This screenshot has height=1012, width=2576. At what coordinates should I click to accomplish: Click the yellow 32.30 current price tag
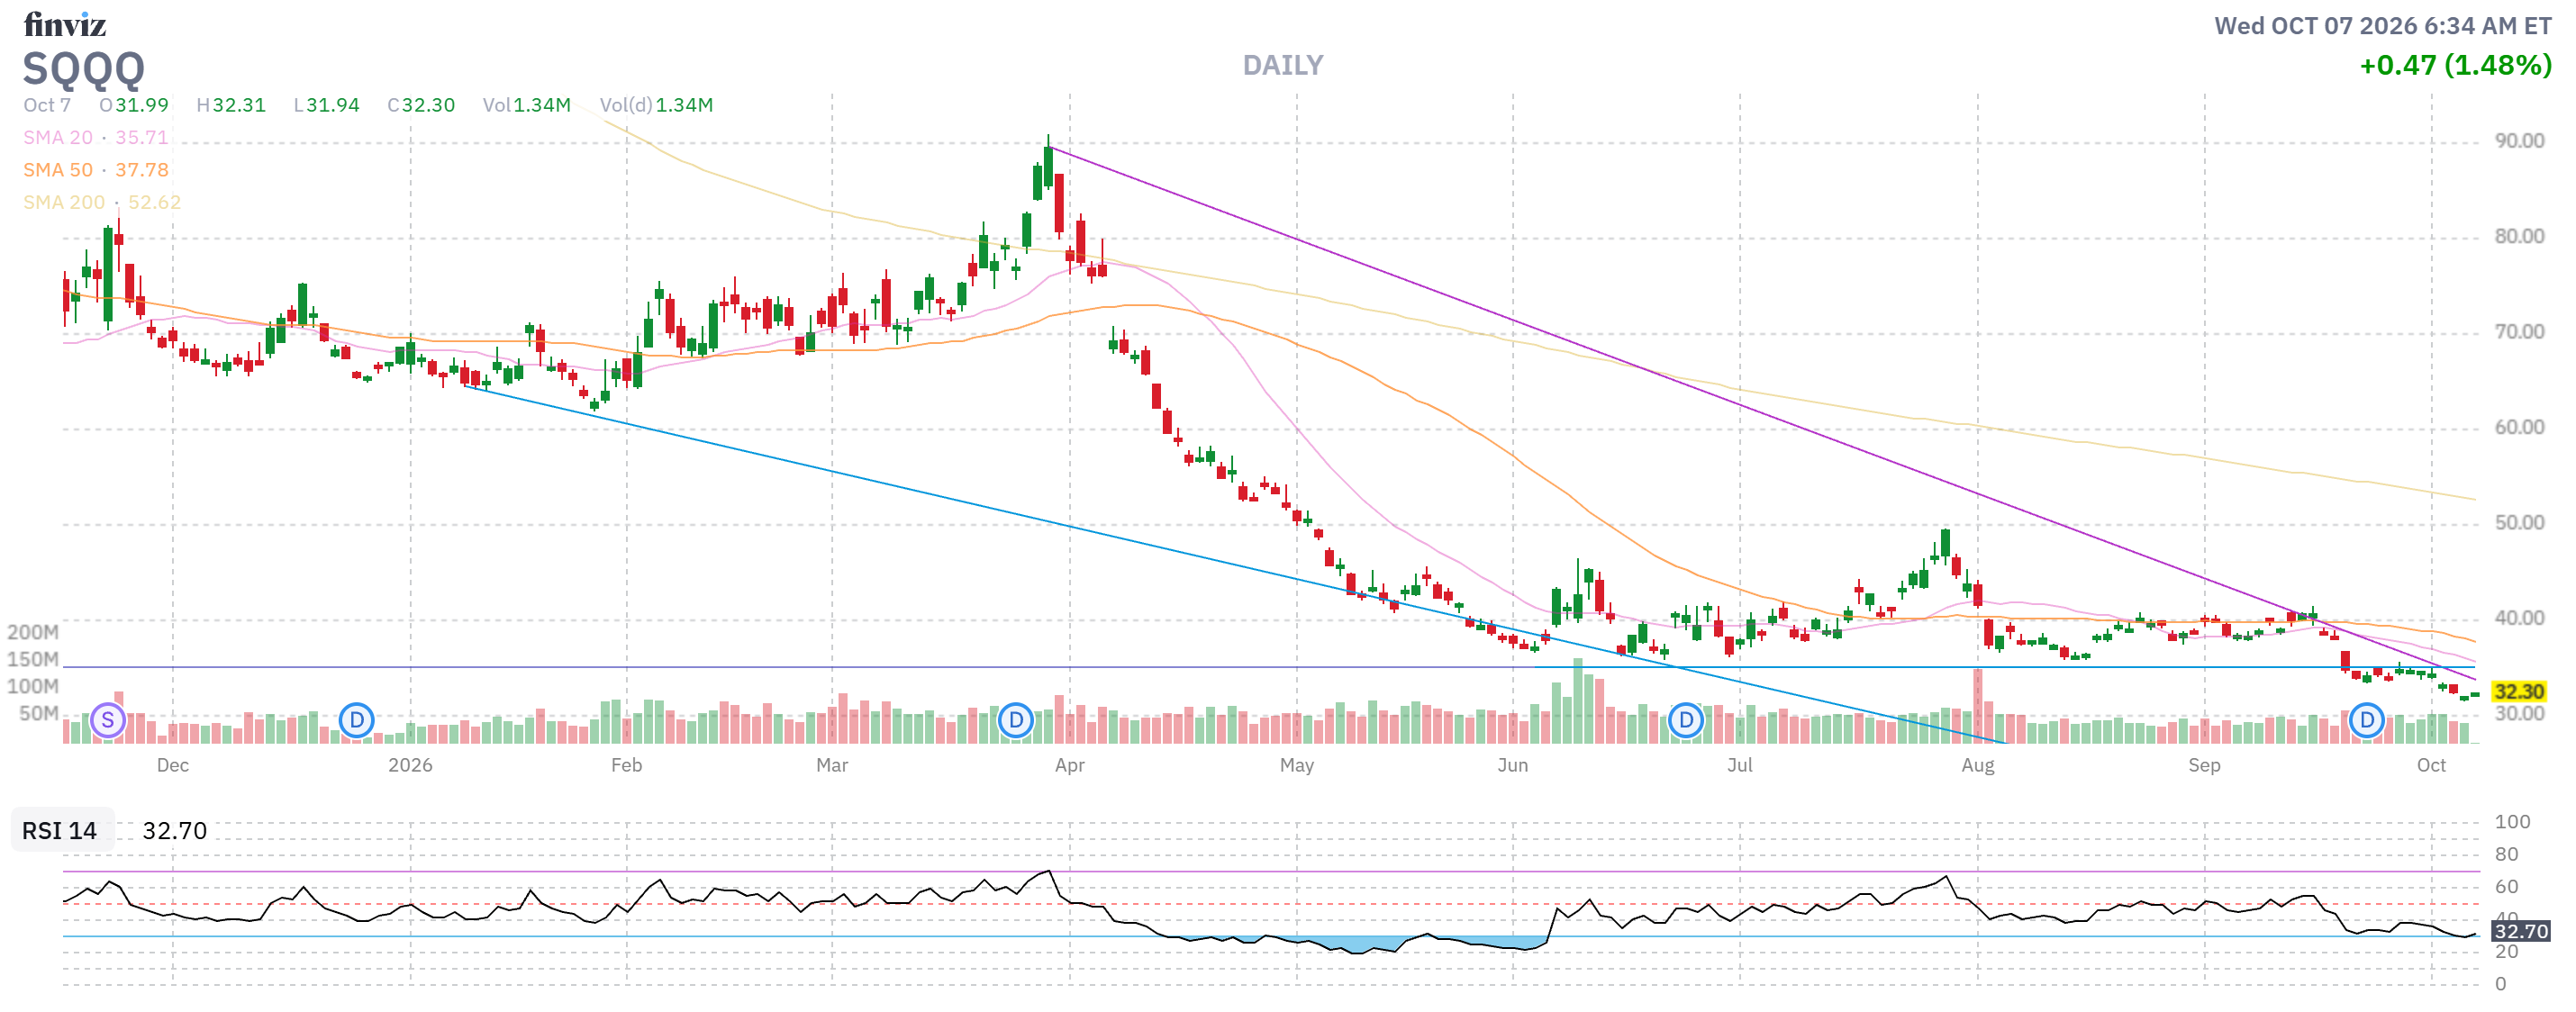pyautogui.click(x=2518, y=691)
